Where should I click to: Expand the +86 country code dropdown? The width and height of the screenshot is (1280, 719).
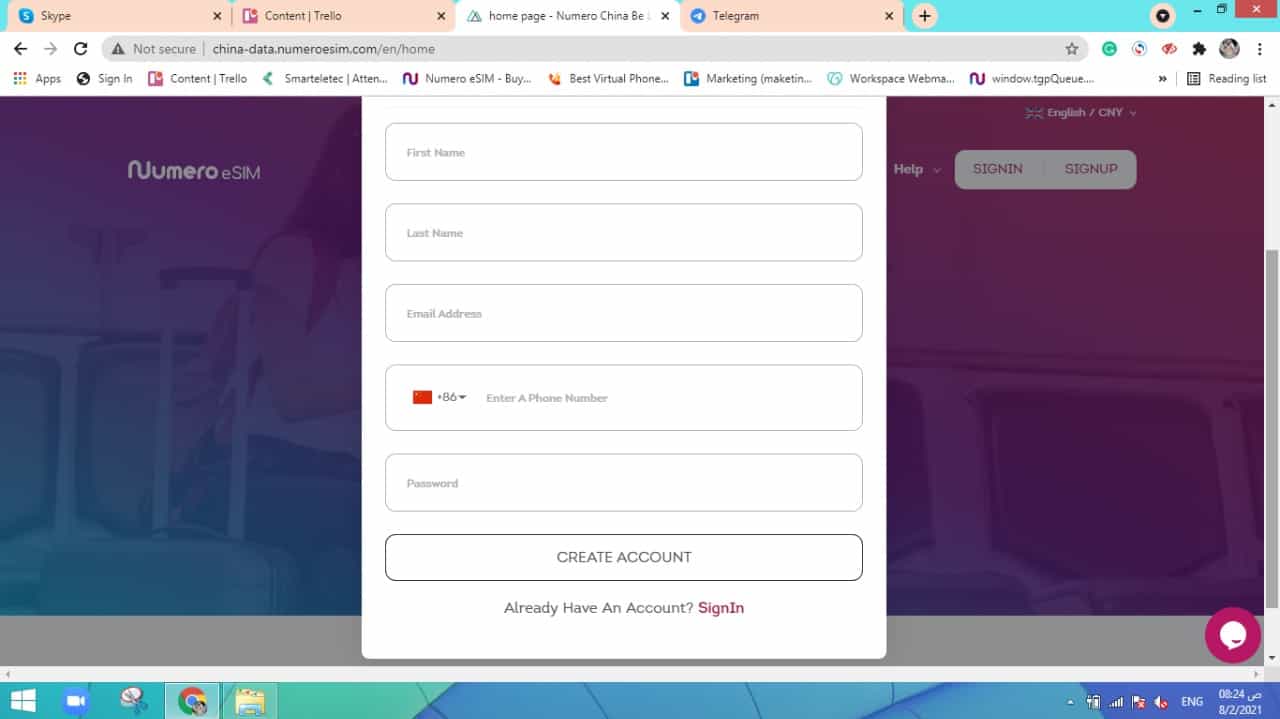[440, 397]
